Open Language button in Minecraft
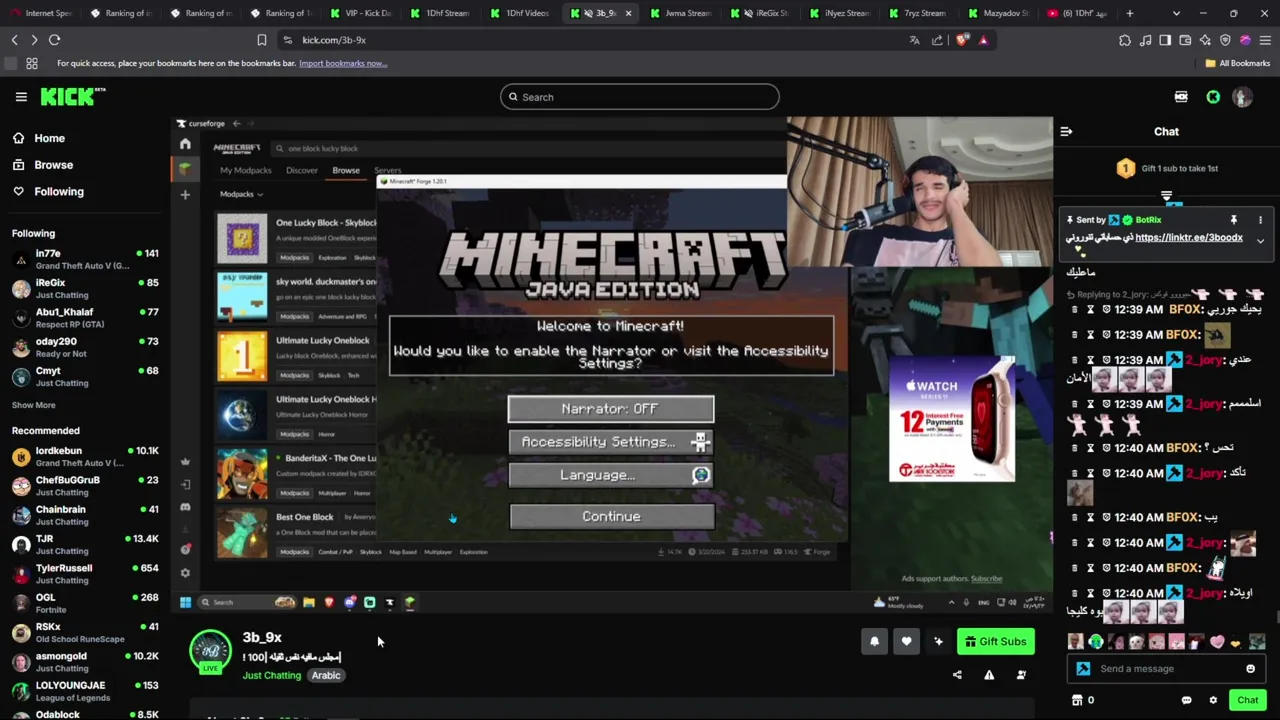The image size is (1280, 720). coord(610,475)
